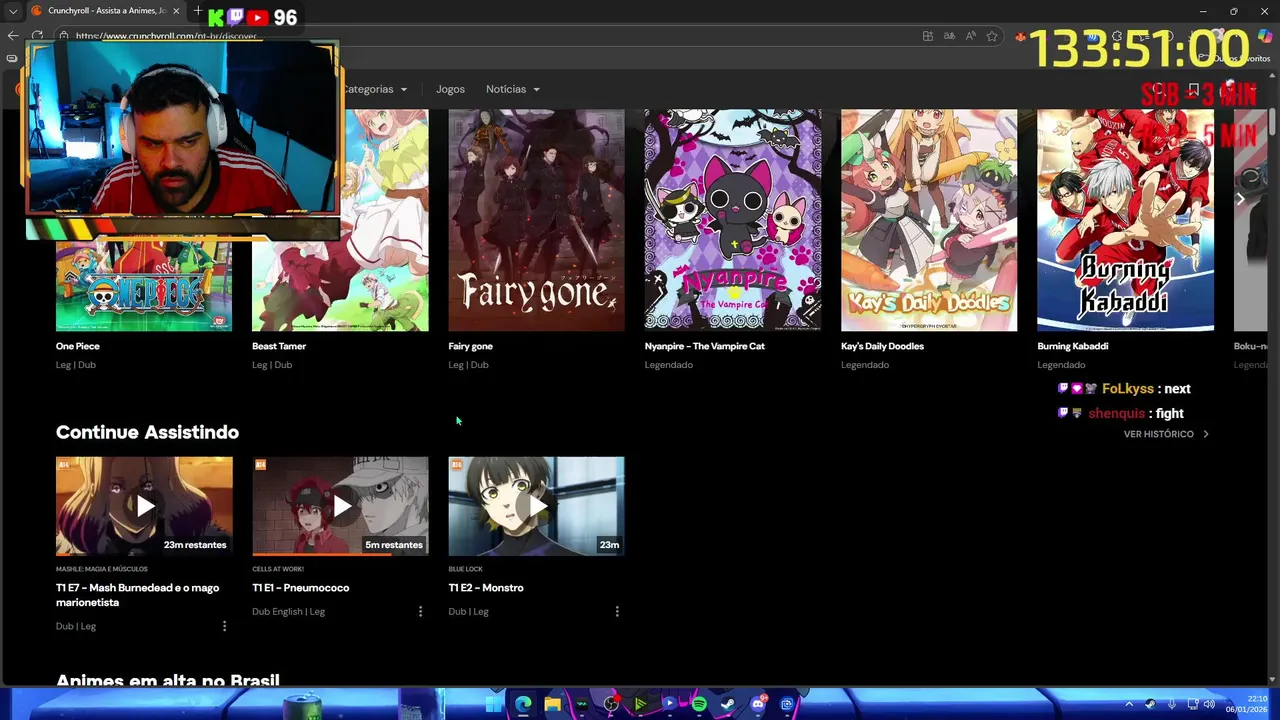The width and height of the screenshot is (1280, 720).
Task: Click the Fairy gone title link
Action: [470, 346]
